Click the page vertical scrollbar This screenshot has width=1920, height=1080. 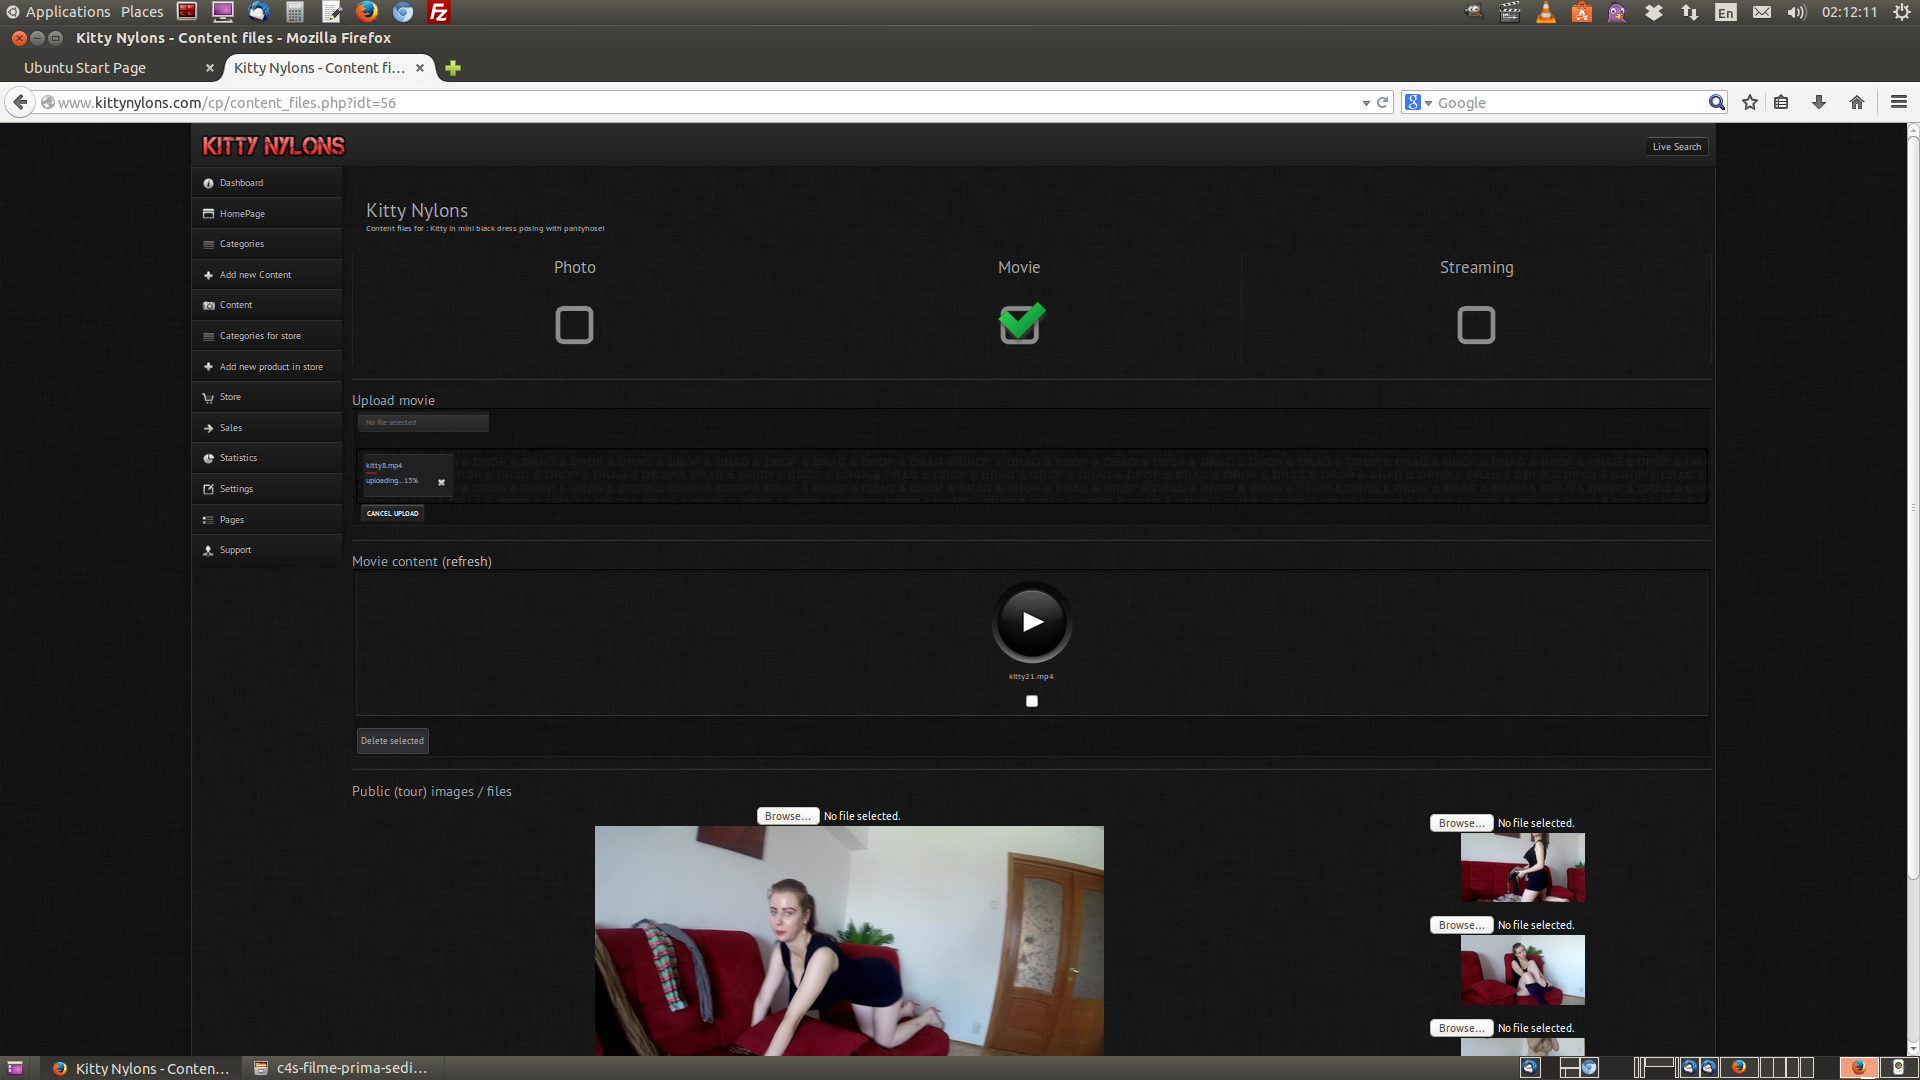coord(1913,510)
